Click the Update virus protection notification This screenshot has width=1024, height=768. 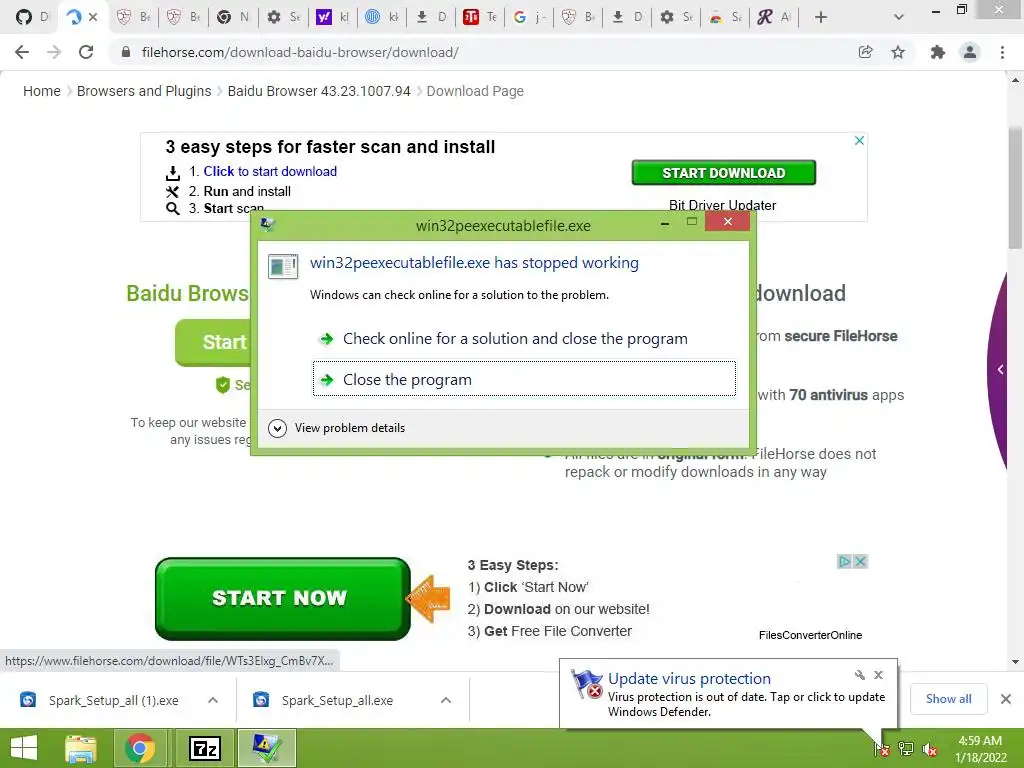(728, 694)
